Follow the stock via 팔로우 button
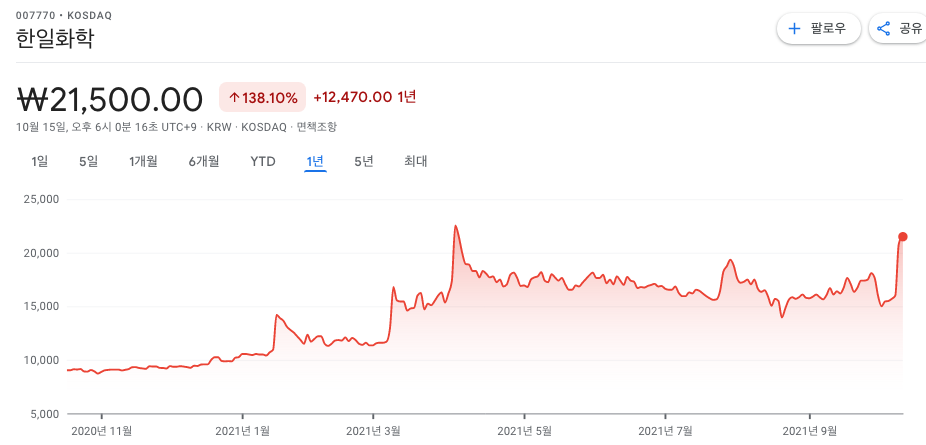 pyautogui.click(x=819, y=28)
